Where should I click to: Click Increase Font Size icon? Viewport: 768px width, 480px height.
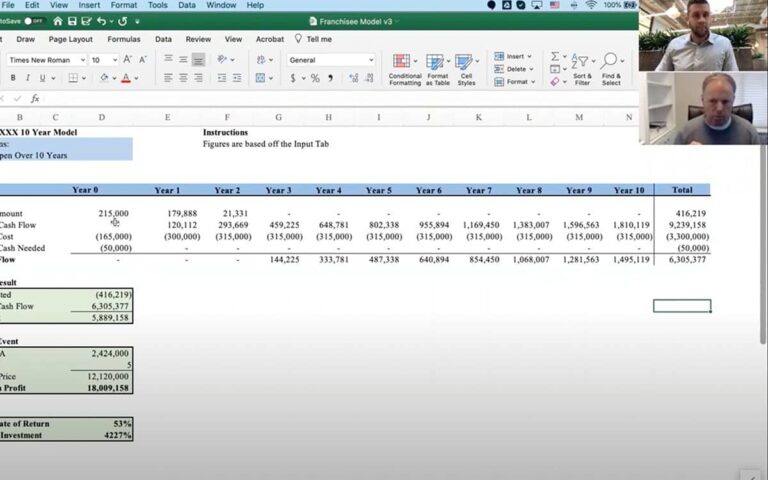tap(127, 59)
